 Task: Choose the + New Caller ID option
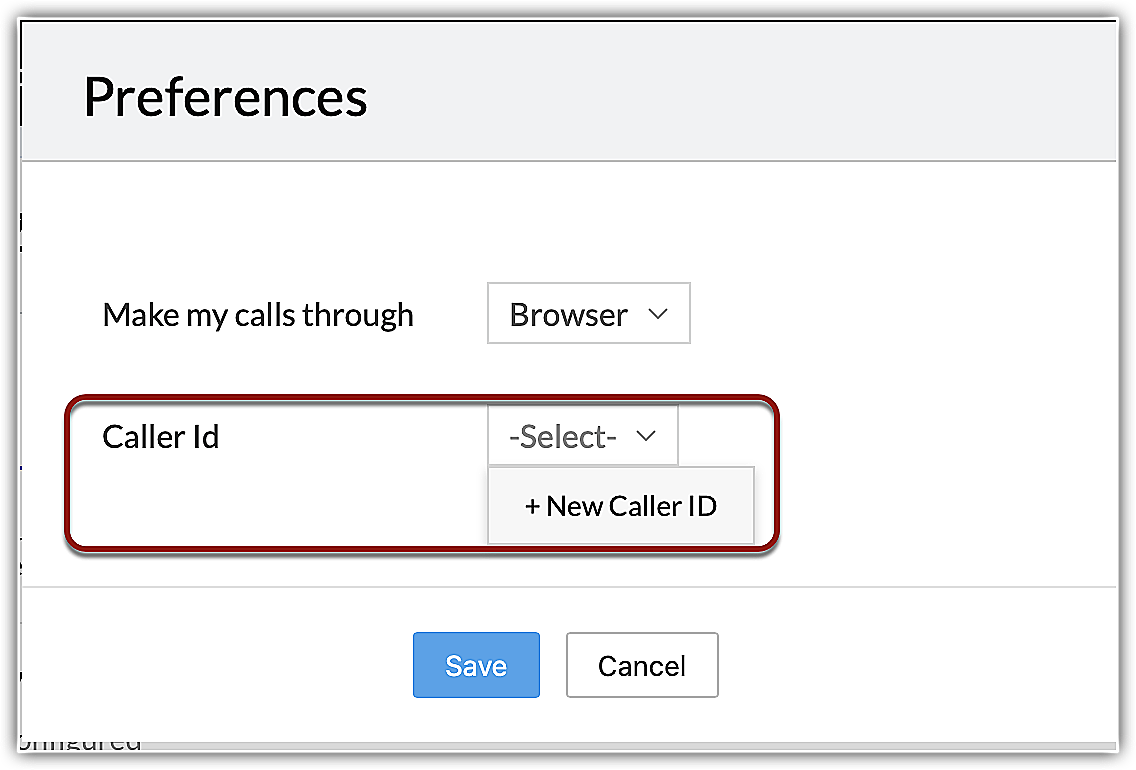[x=621, y=506]
